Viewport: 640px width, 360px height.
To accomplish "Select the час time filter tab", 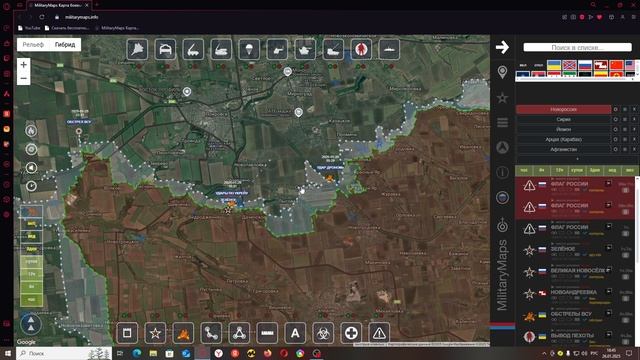I will 524,170.
